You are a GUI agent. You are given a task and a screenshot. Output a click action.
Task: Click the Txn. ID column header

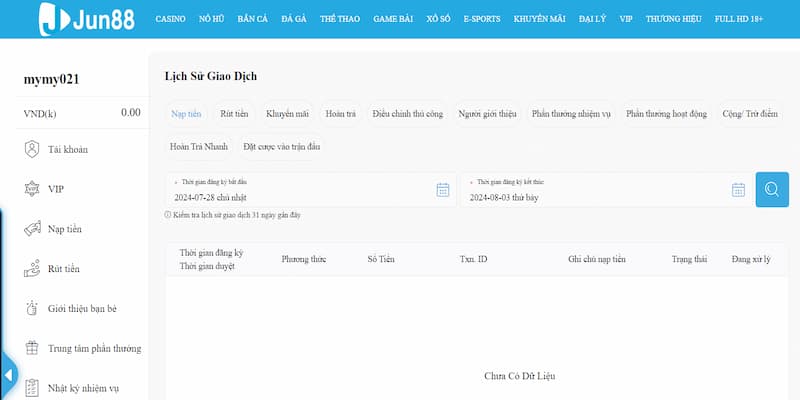pos(473,259)
